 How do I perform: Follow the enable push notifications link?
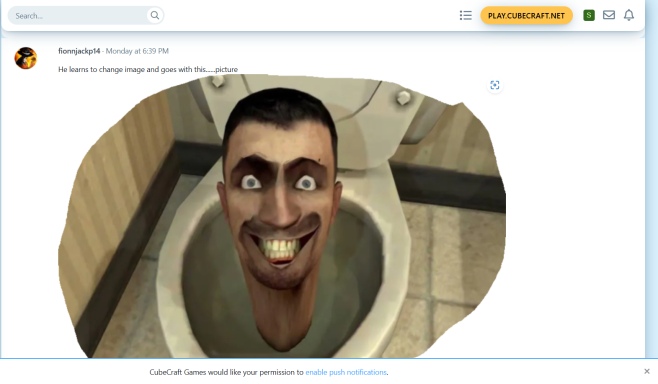(x=346, y=372)
